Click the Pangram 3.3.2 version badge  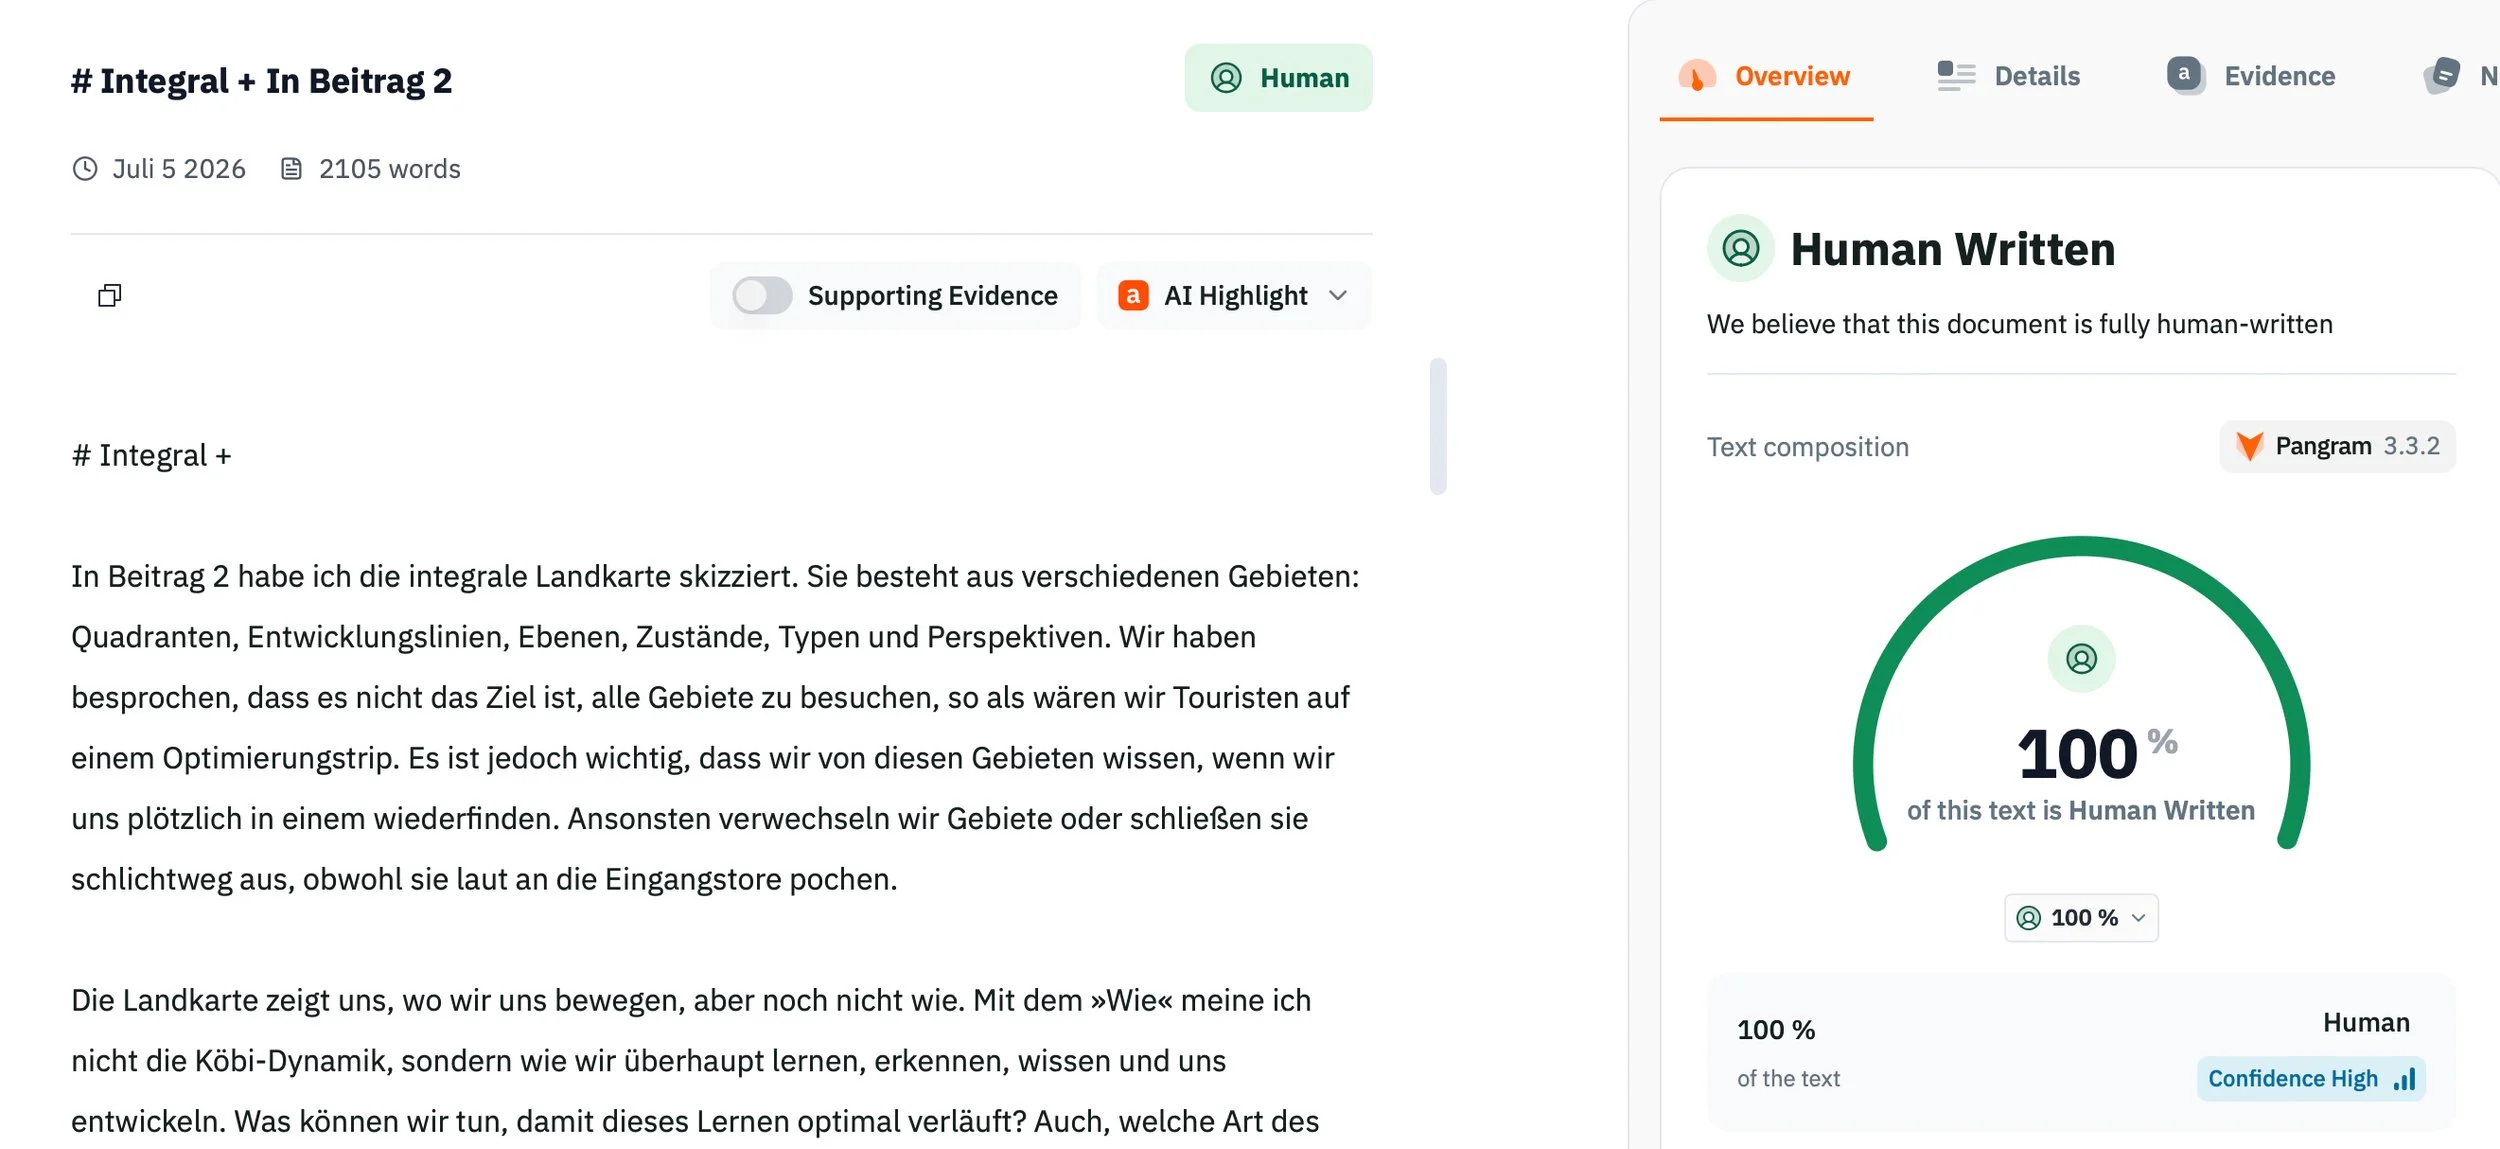[2337, 446]
